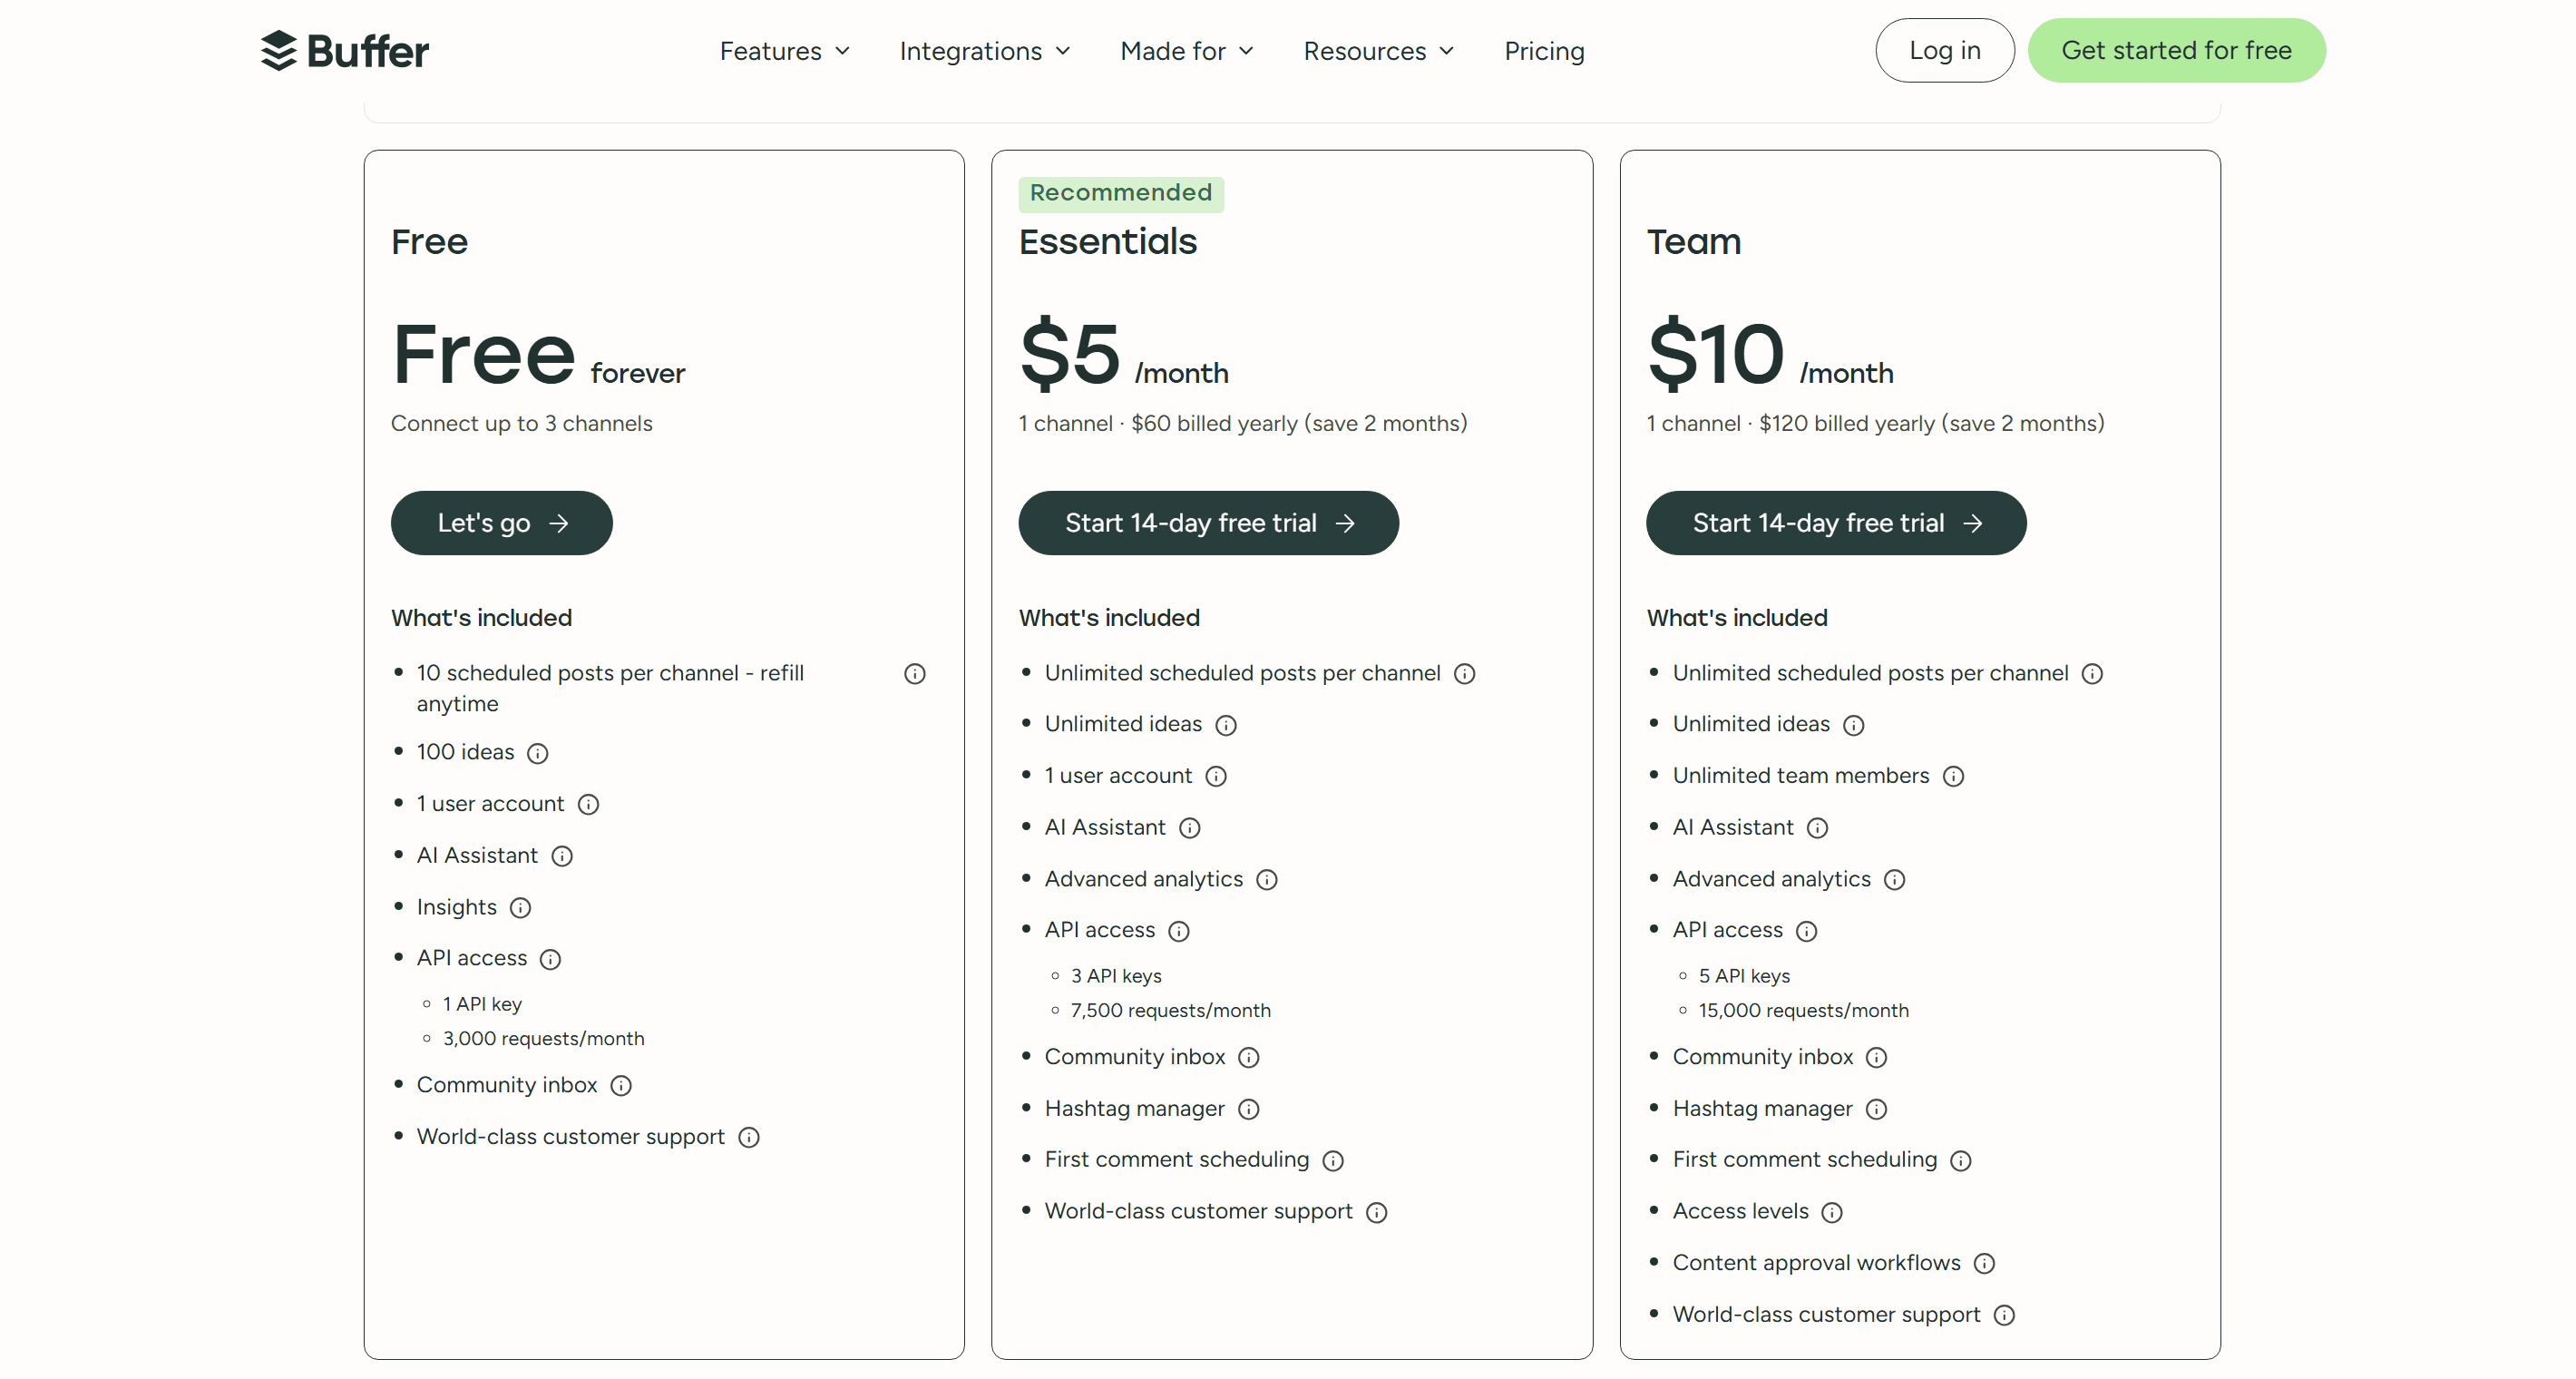Click the Recommended badge on Essentials
This screenshot has width=2576, height=1379.
coord(1120,193)
